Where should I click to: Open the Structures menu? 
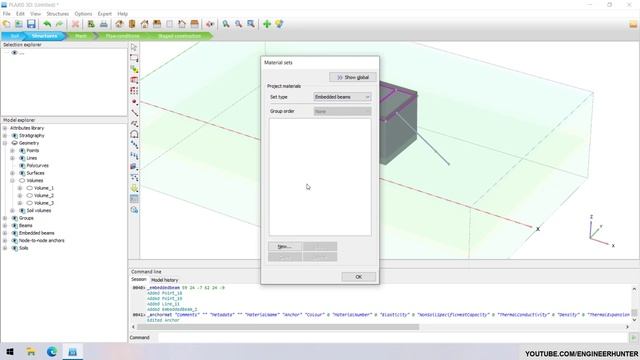pyautogui.click(x=57, y=14)
